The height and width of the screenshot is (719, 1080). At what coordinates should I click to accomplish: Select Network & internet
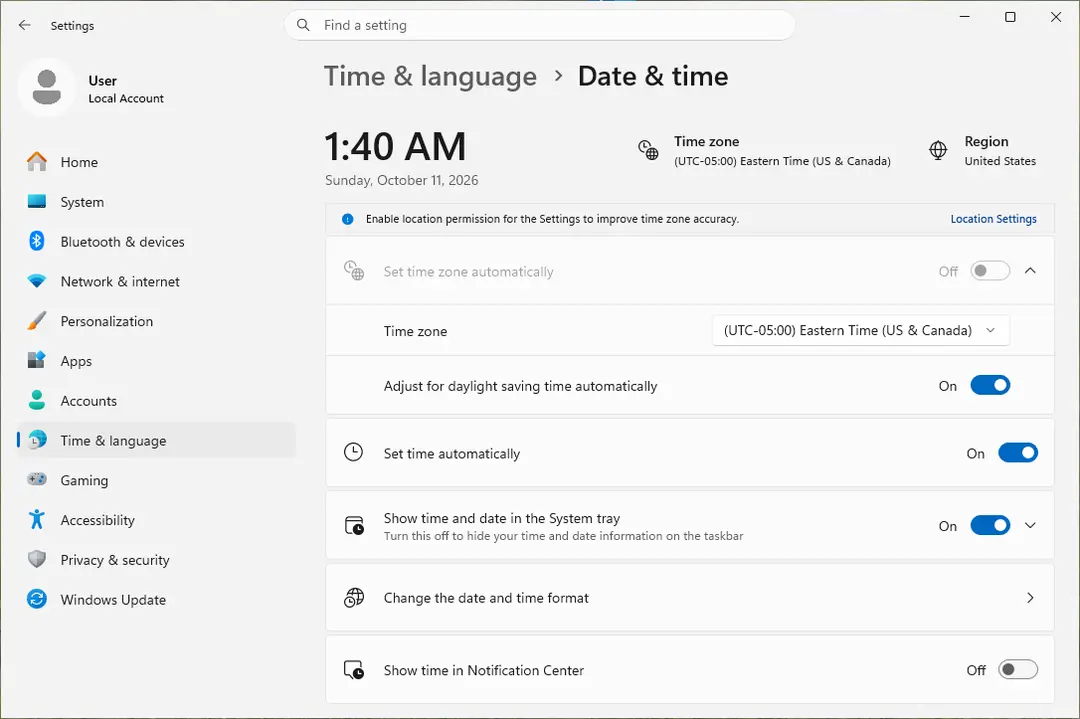(x=156, y=282)
